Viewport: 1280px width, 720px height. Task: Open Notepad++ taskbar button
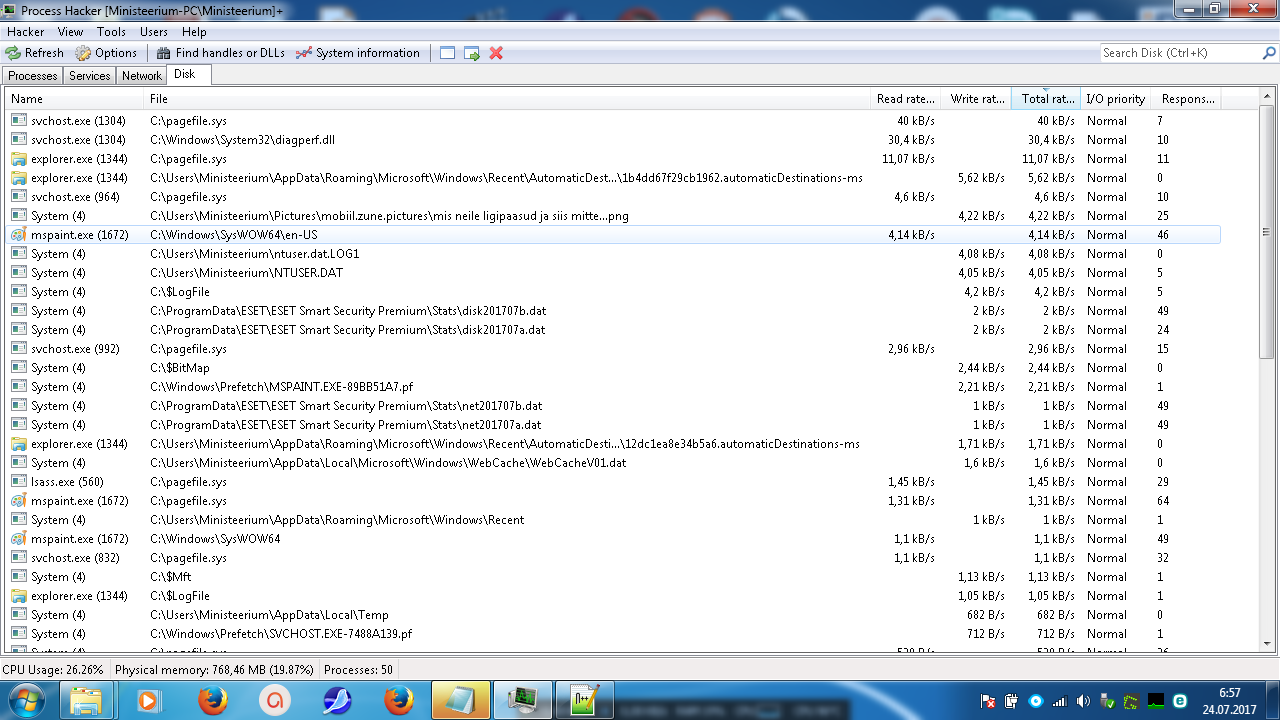[584, 700]
